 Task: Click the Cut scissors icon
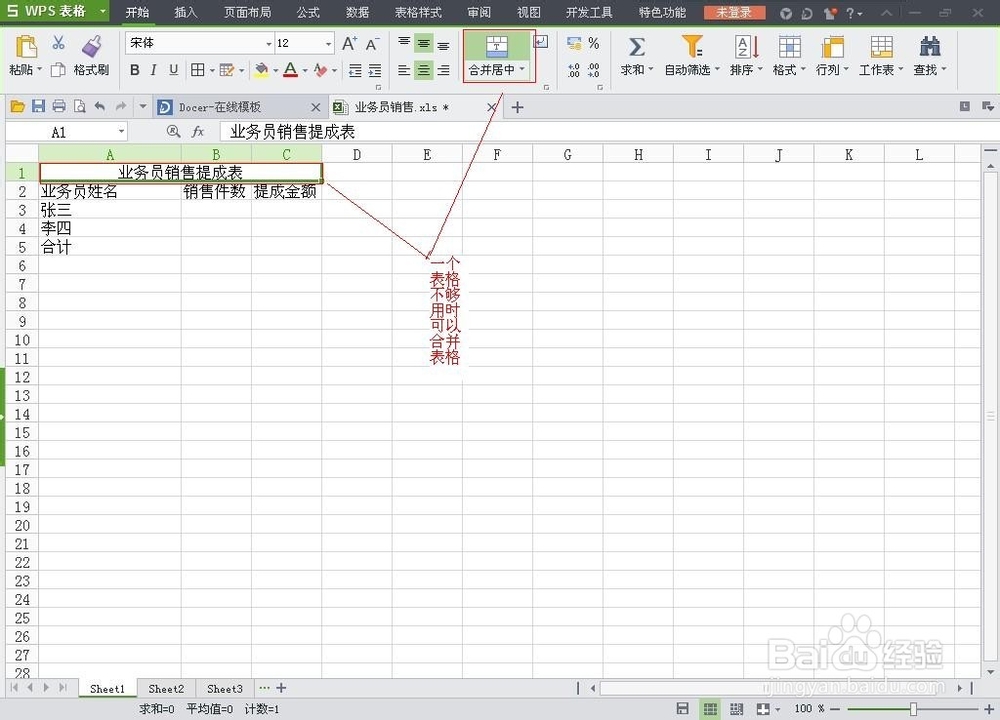(x=58, y=43)
